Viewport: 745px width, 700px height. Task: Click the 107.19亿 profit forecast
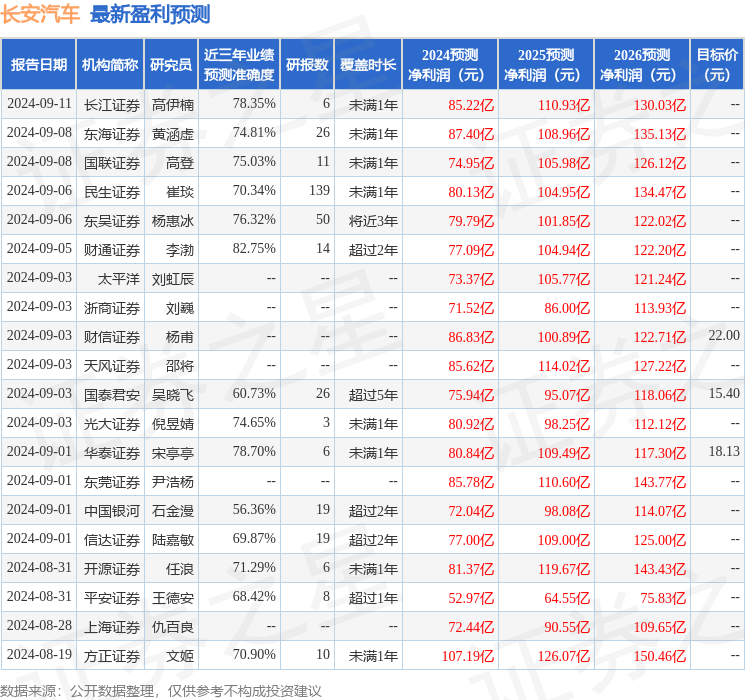(468, 656)
